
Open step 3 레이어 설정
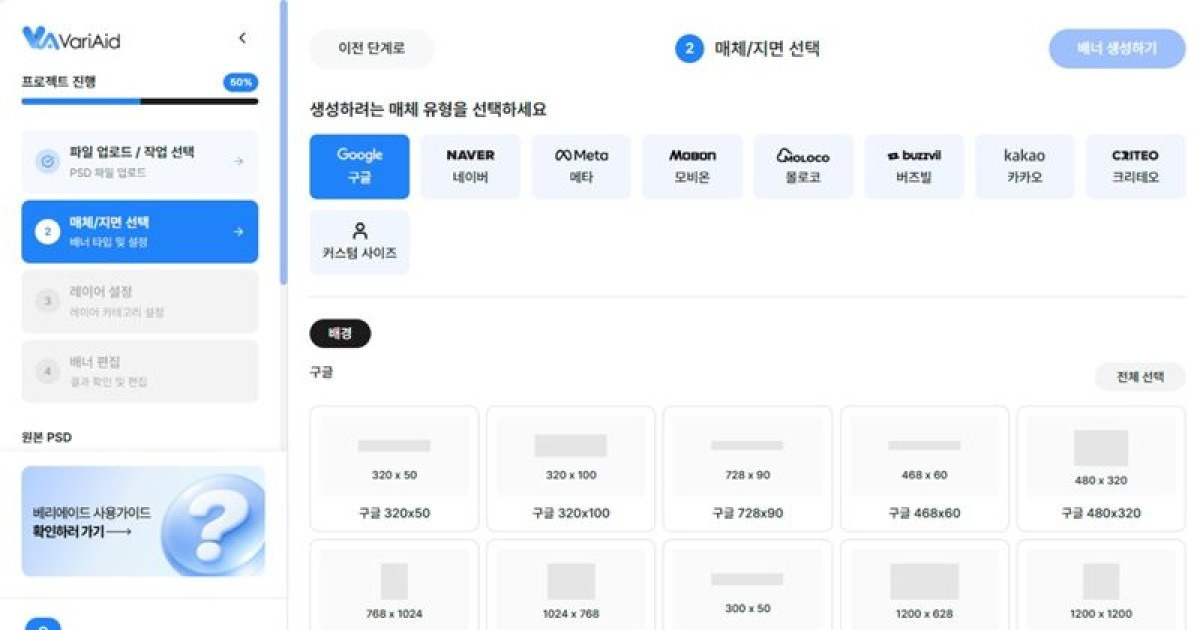point(140,301)
